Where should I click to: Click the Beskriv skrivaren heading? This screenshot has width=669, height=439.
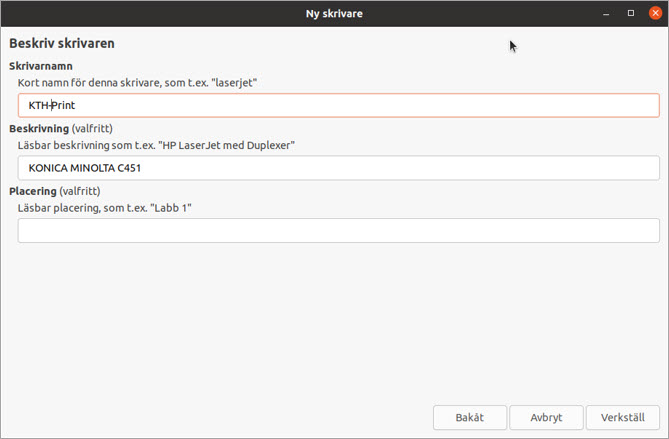point(61,44)
